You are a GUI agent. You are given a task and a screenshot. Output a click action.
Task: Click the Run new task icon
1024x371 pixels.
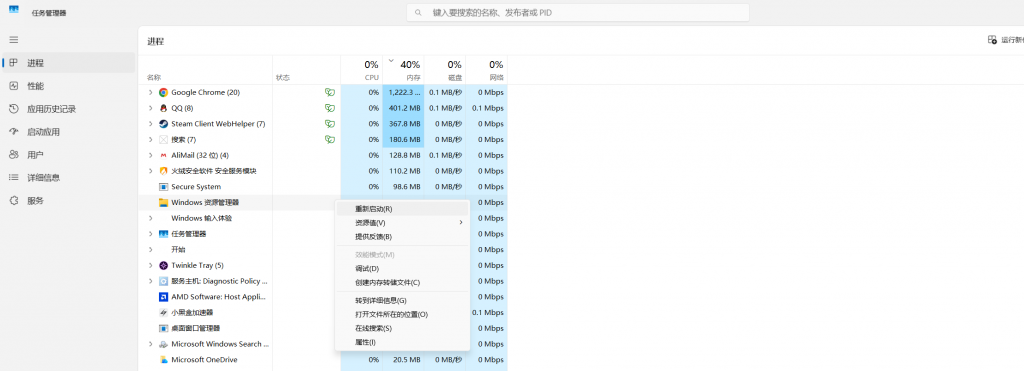(992, 40)
